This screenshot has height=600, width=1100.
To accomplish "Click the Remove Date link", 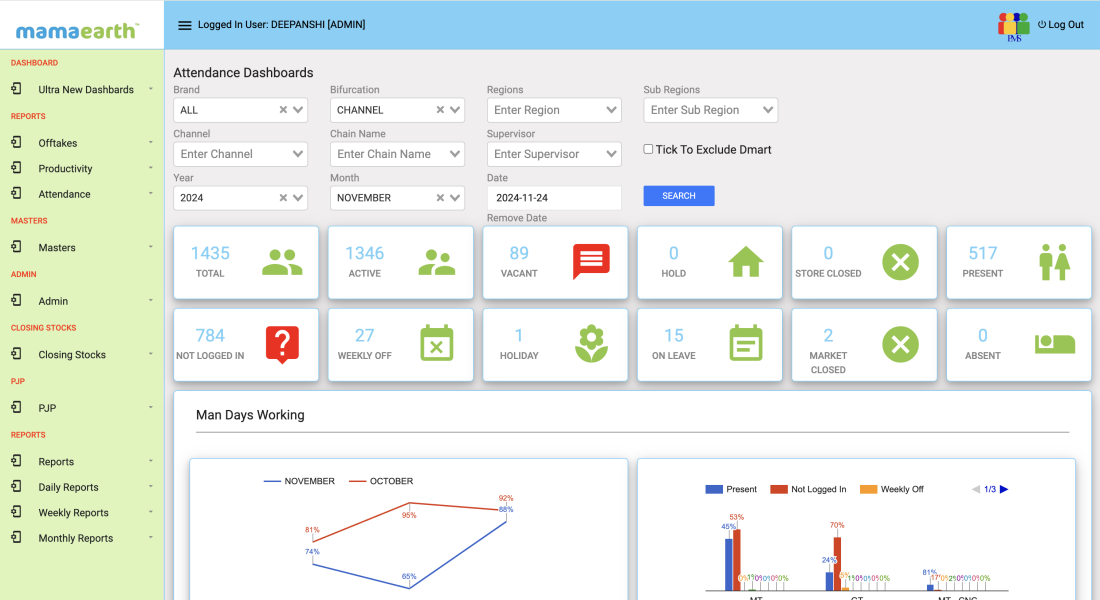I will [517, 218].
